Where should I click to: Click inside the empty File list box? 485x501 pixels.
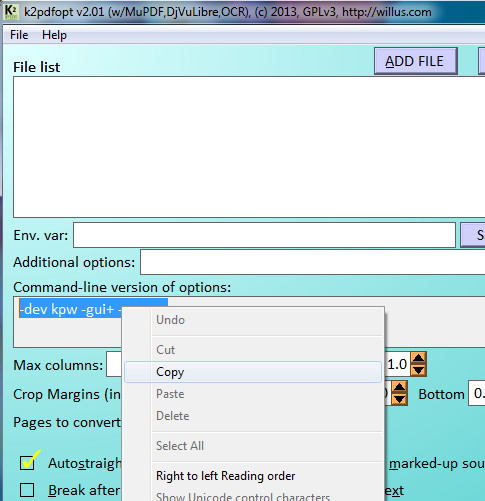click(249, 147)
